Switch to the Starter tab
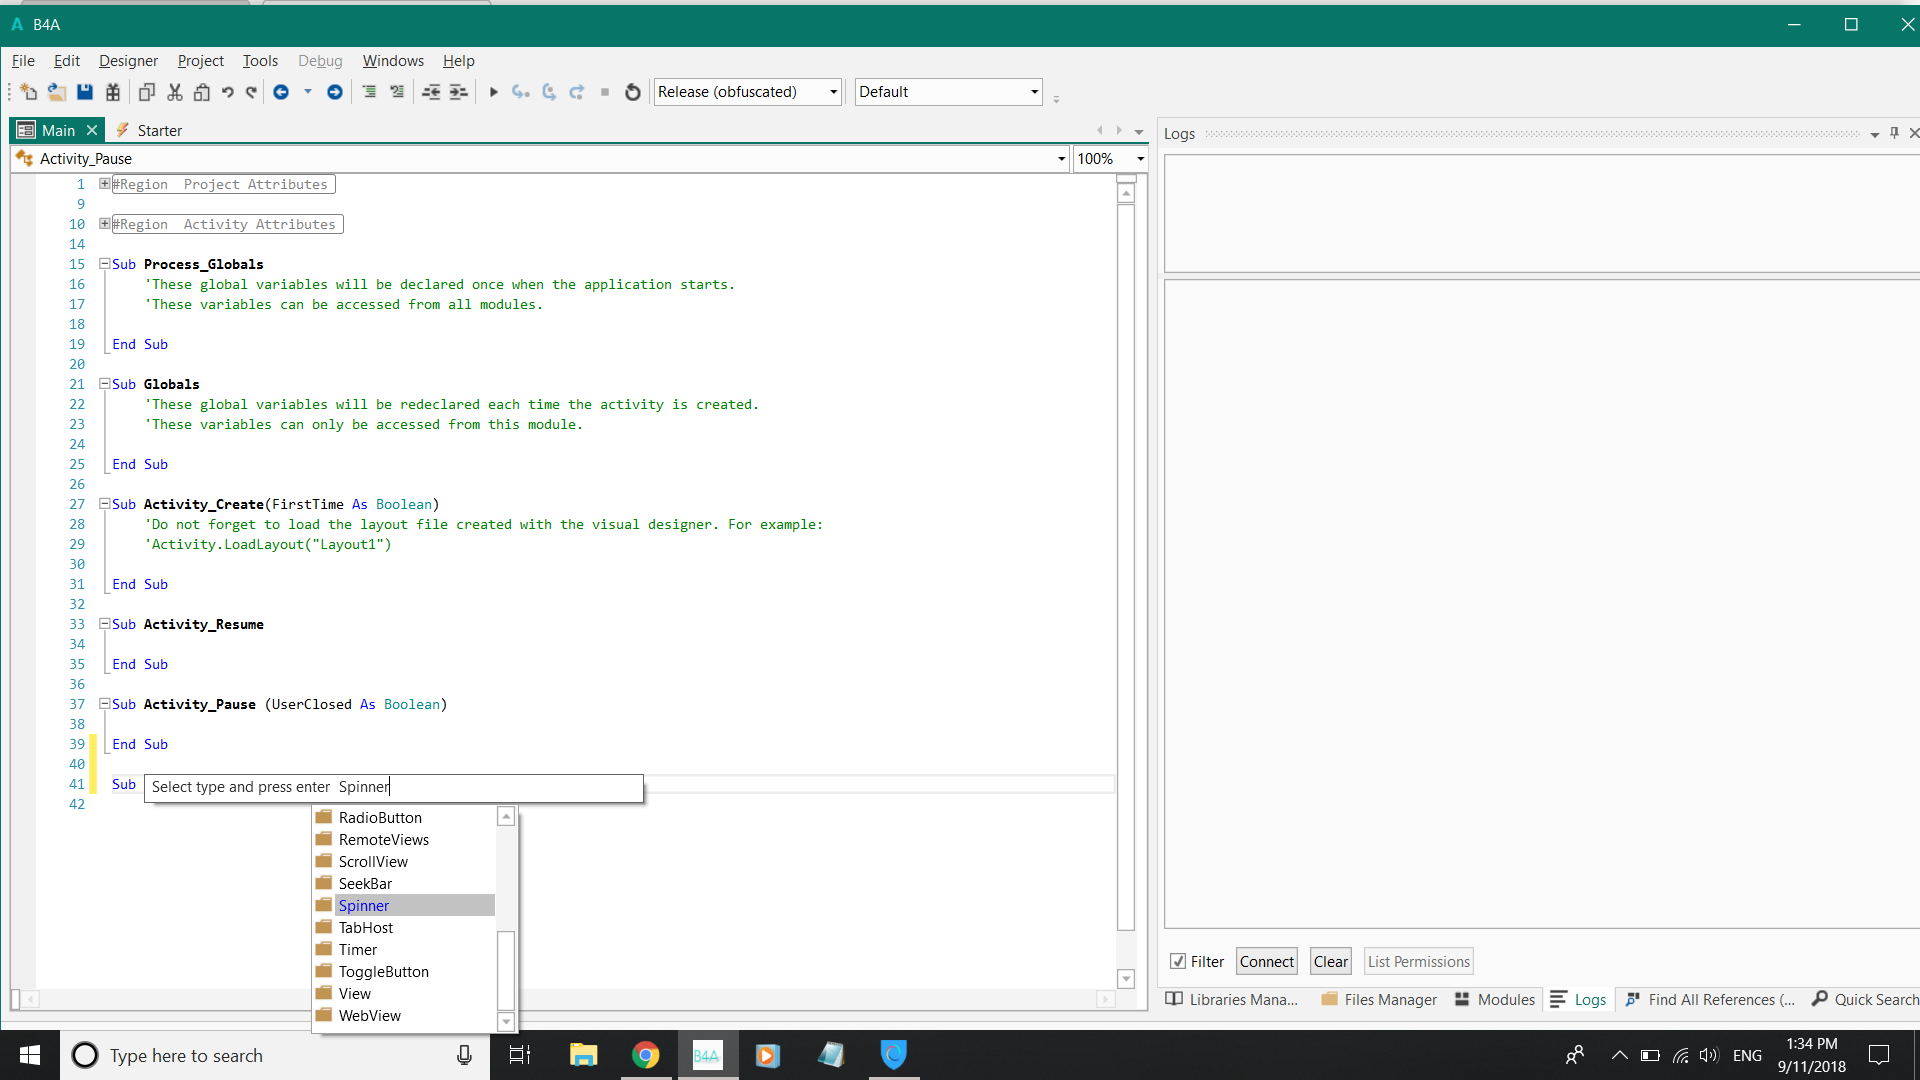 [158, 130]
